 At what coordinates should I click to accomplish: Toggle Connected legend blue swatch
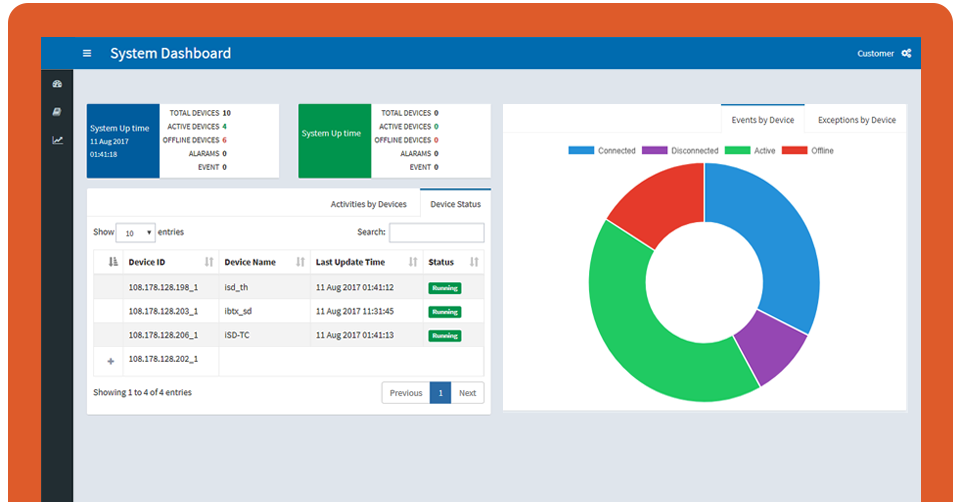pos(581,150)
